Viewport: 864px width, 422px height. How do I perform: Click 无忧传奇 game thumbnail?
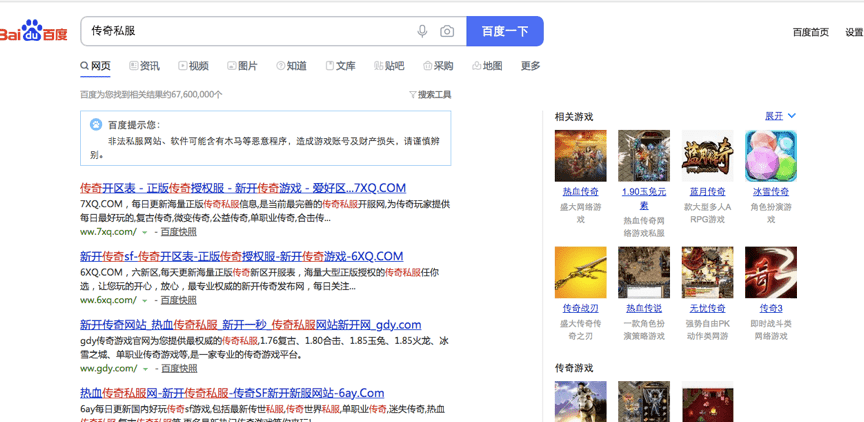(x=708, y=272)
